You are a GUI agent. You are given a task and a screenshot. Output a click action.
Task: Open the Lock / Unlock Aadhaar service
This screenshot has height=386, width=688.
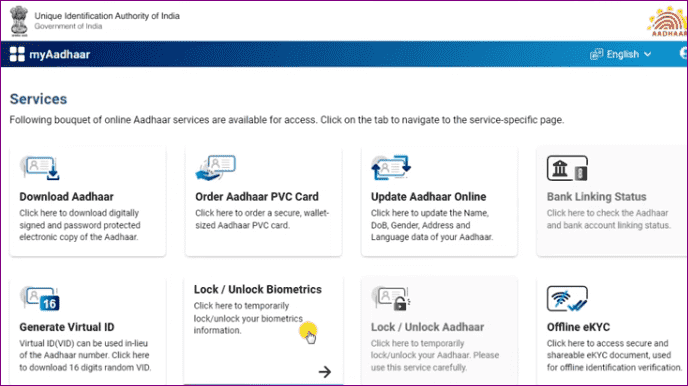(439, 331)
